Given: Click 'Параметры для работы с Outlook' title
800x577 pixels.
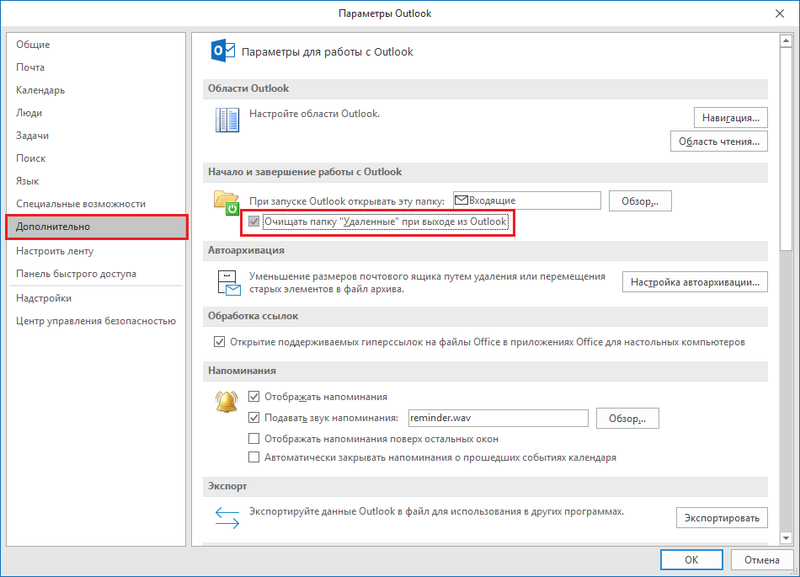Looking at the screenshot, I should coord(327,52).
